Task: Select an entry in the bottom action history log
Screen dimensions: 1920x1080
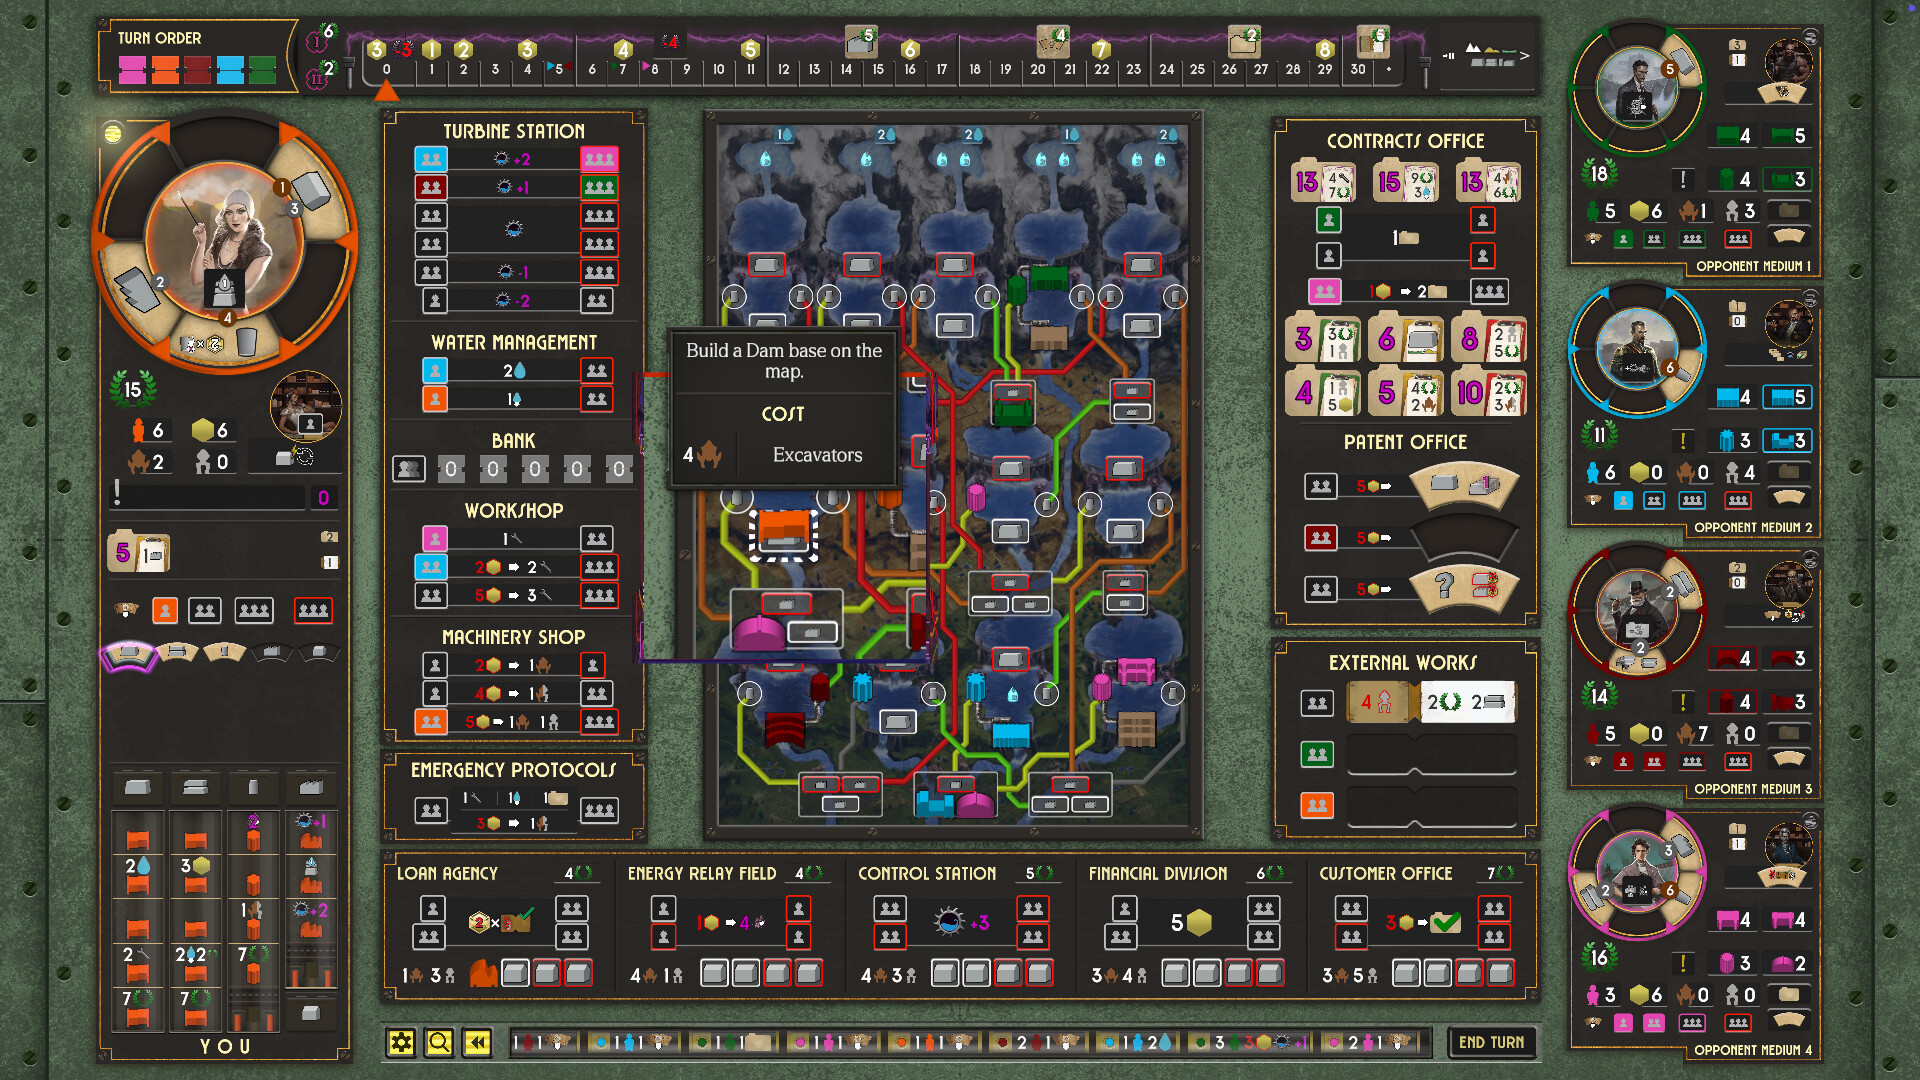Action: (540, 1041)
